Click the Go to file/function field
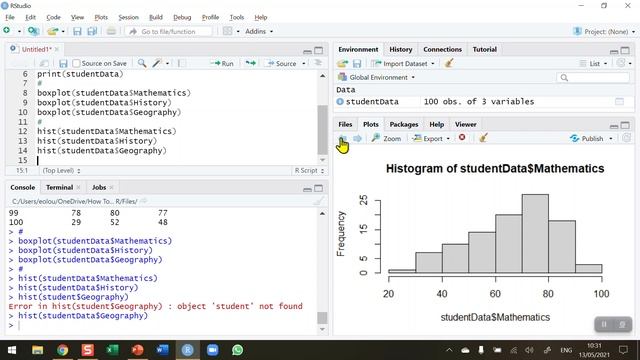Screen dimensions: 640x360 pos(169,31)
